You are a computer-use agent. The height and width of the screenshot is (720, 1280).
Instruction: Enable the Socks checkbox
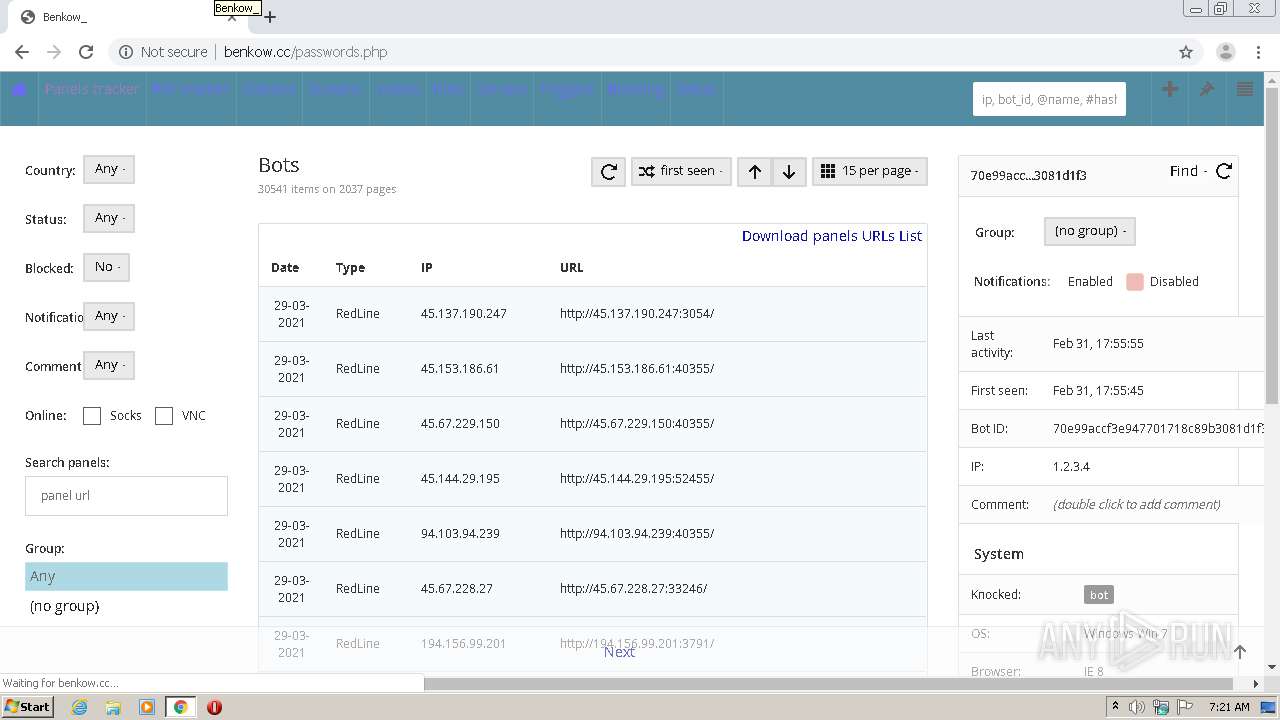click(92, 416)
